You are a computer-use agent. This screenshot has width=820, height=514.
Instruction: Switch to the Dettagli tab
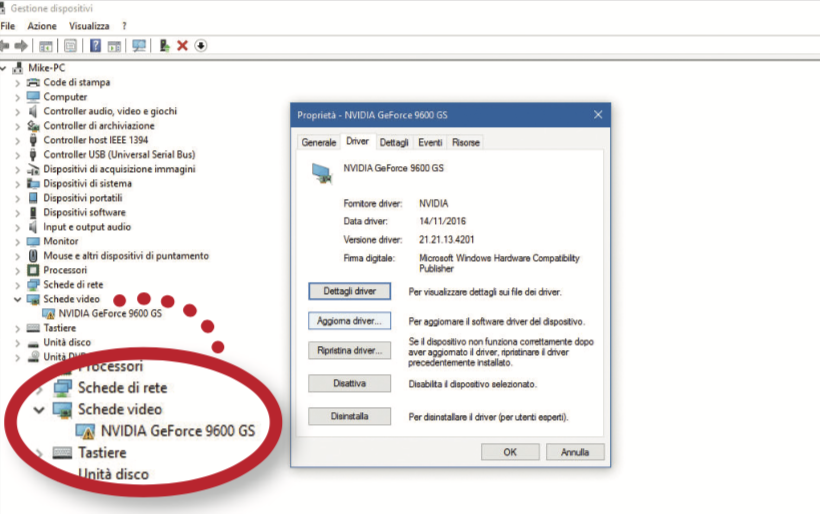394,143
